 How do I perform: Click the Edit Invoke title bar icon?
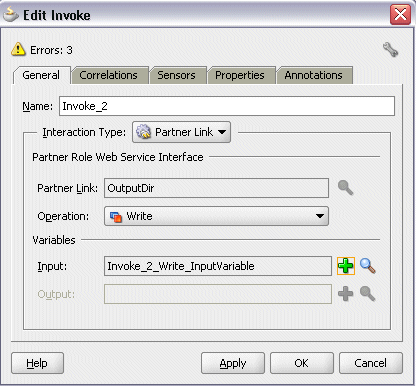tap(10, 15)
